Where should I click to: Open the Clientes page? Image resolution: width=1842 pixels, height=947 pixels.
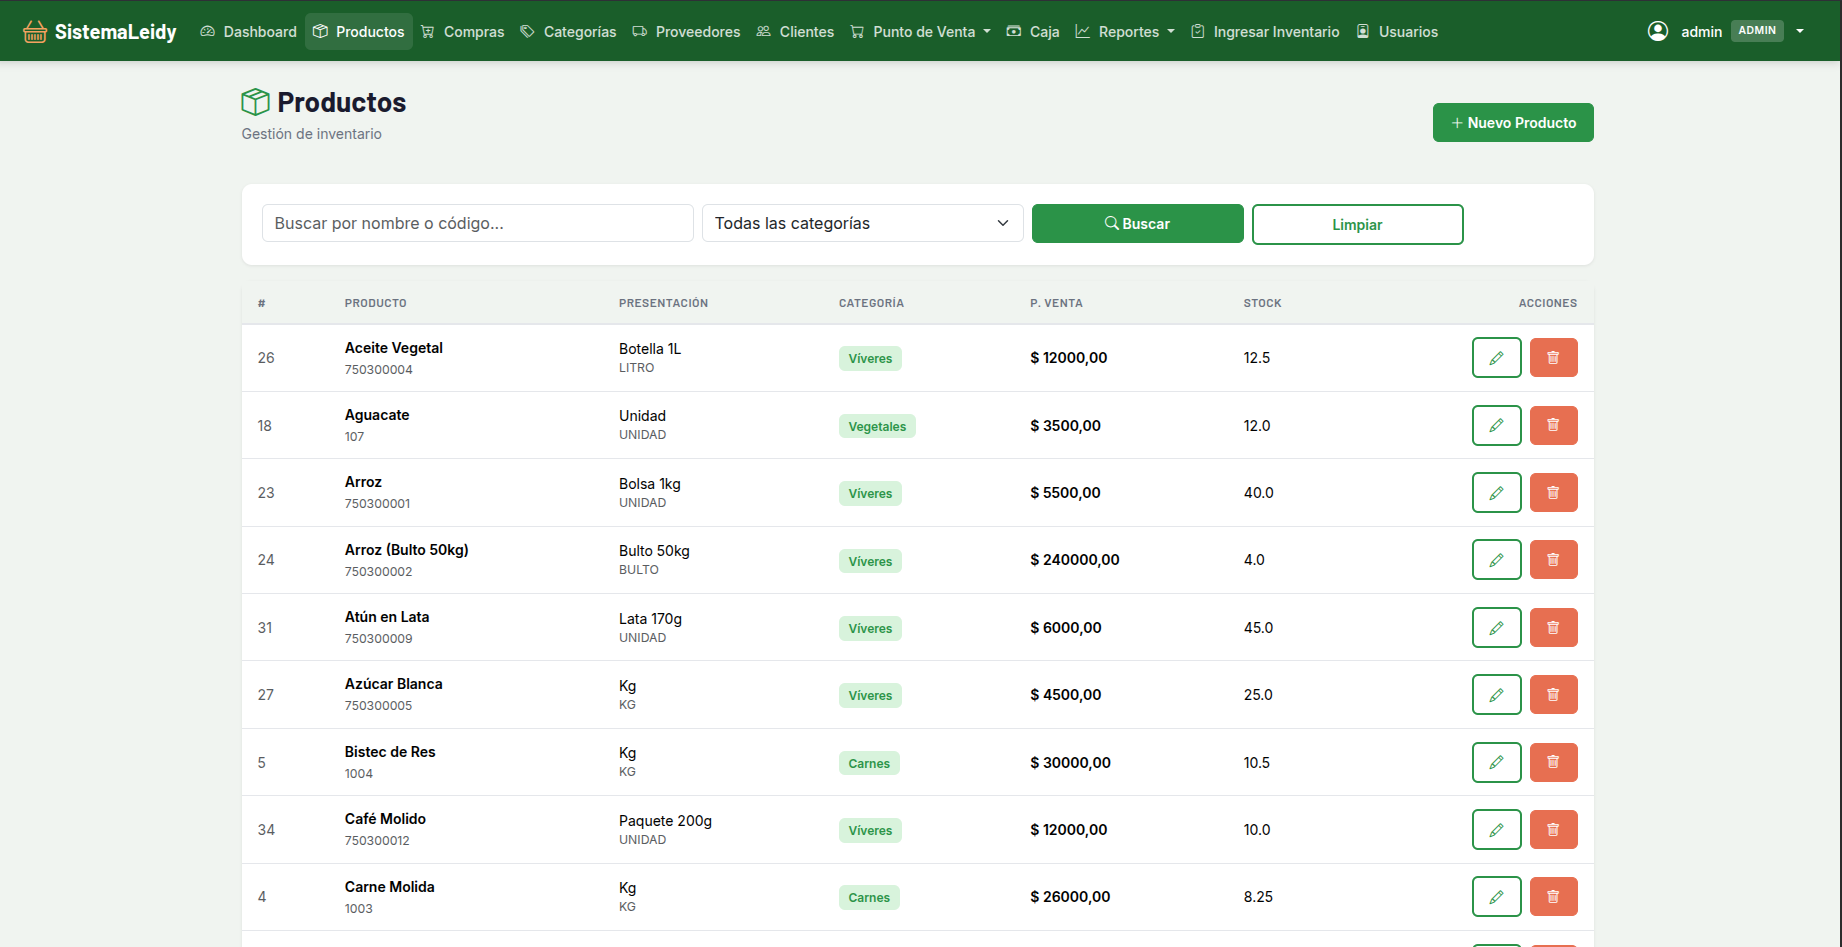pyautogui.click(x=795, y=32)
